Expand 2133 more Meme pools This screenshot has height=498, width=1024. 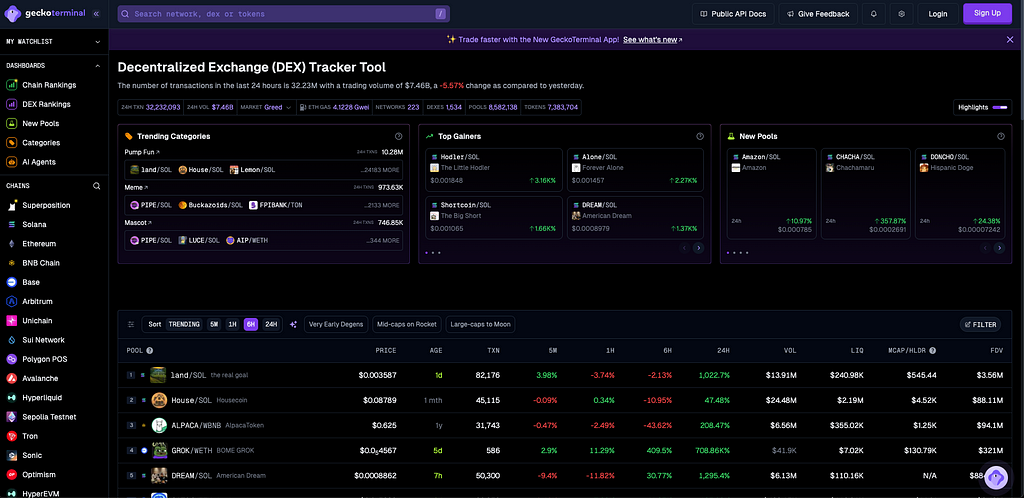click(x=382, y=205)
